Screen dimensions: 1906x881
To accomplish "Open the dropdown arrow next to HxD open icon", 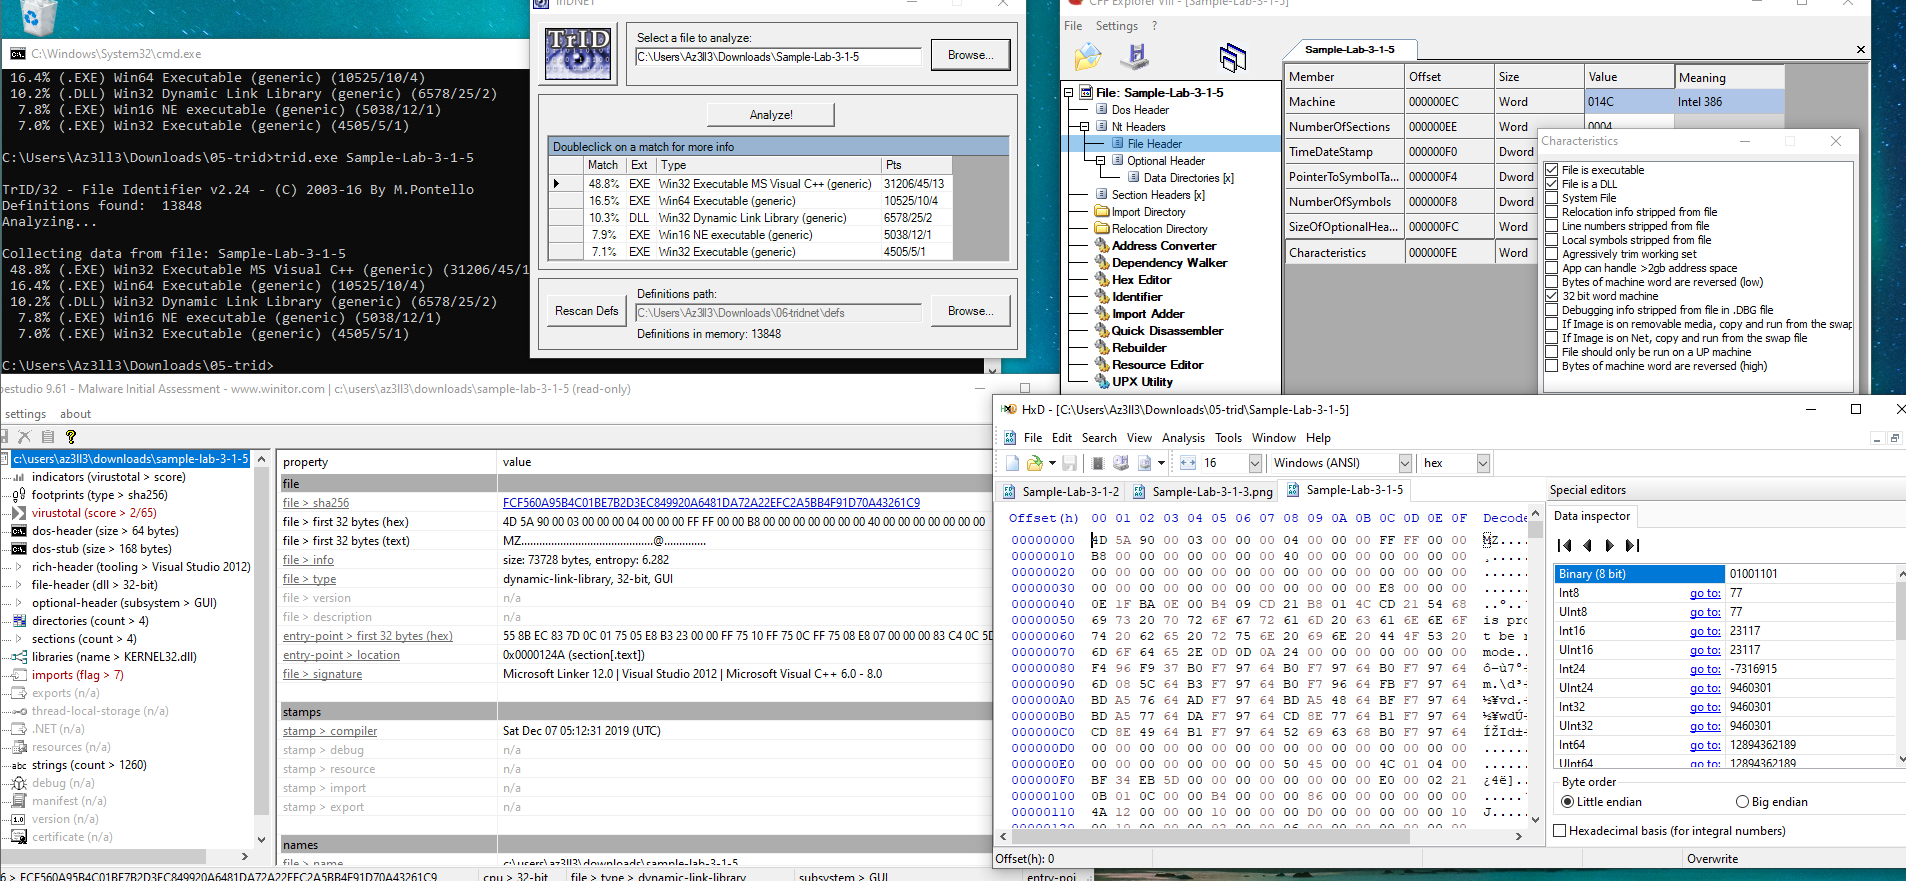I will [x=1052, y=463].
